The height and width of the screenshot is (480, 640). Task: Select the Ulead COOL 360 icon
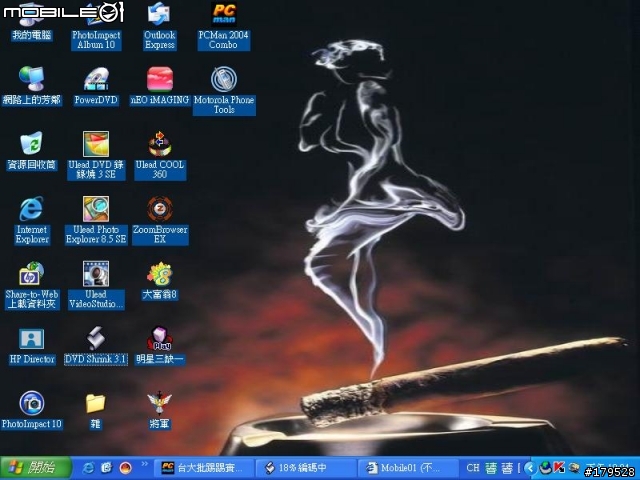click(160, 156)
